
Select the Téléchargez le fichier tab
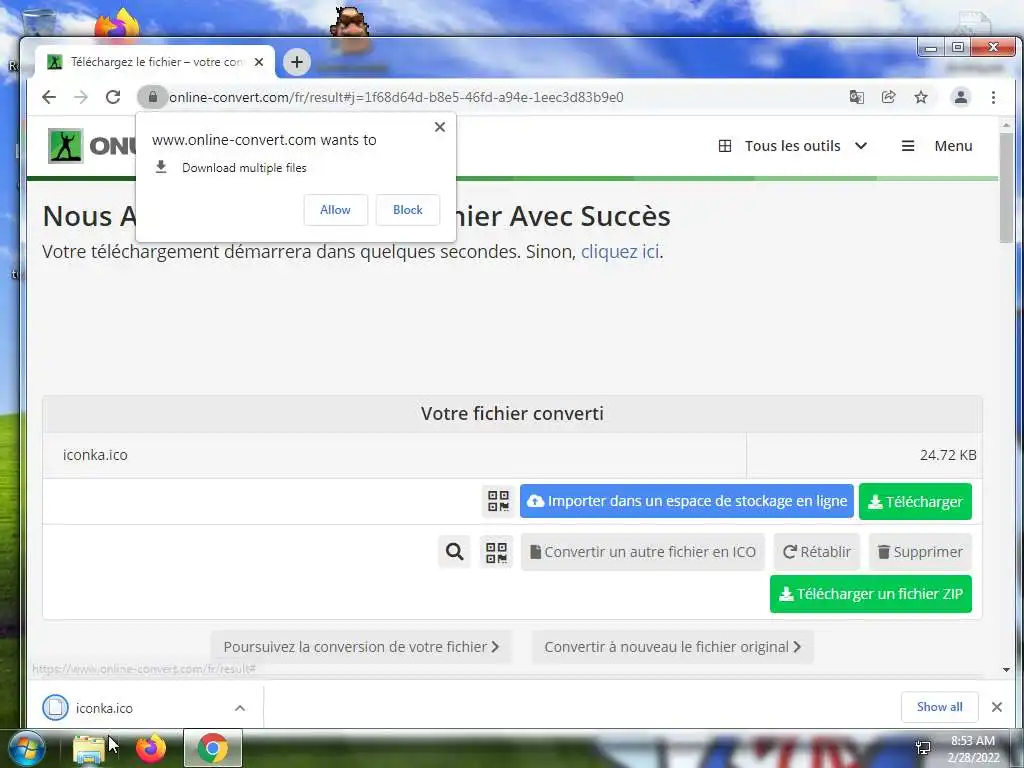pos(155,62)
